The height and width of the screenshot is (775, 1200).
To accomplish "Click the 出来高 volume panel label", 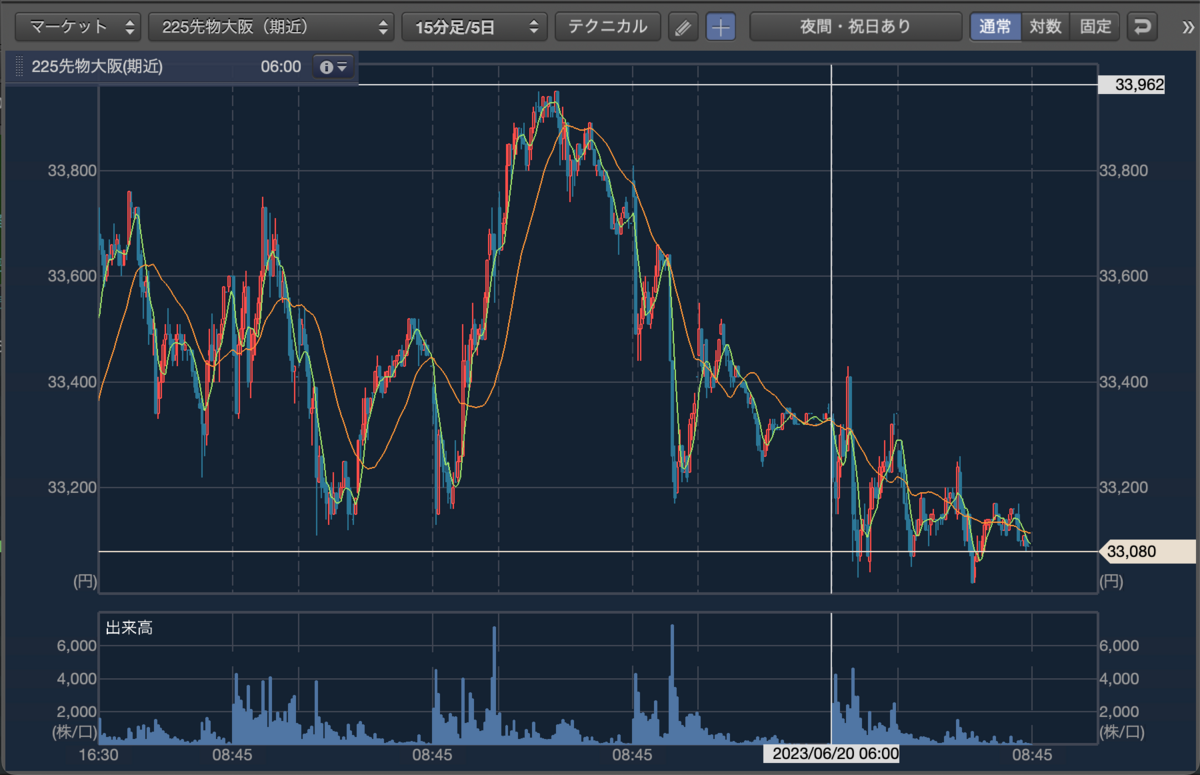I will [129, 628].
